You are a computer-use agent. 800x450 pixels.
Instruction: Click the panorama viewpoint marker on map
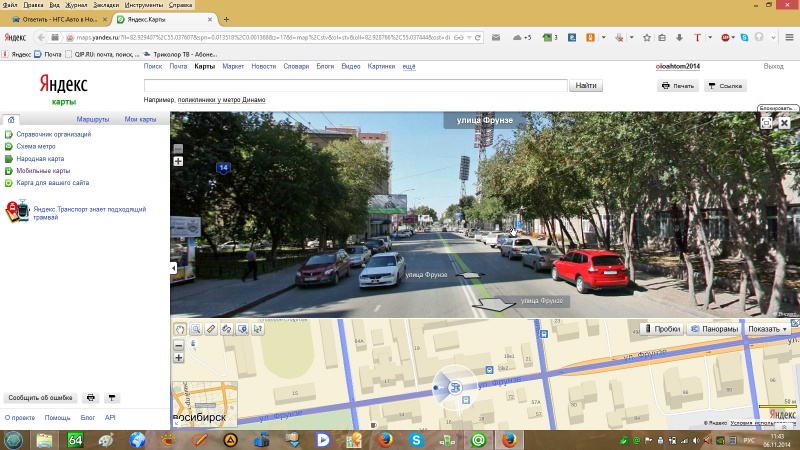(x=455, y=388)
